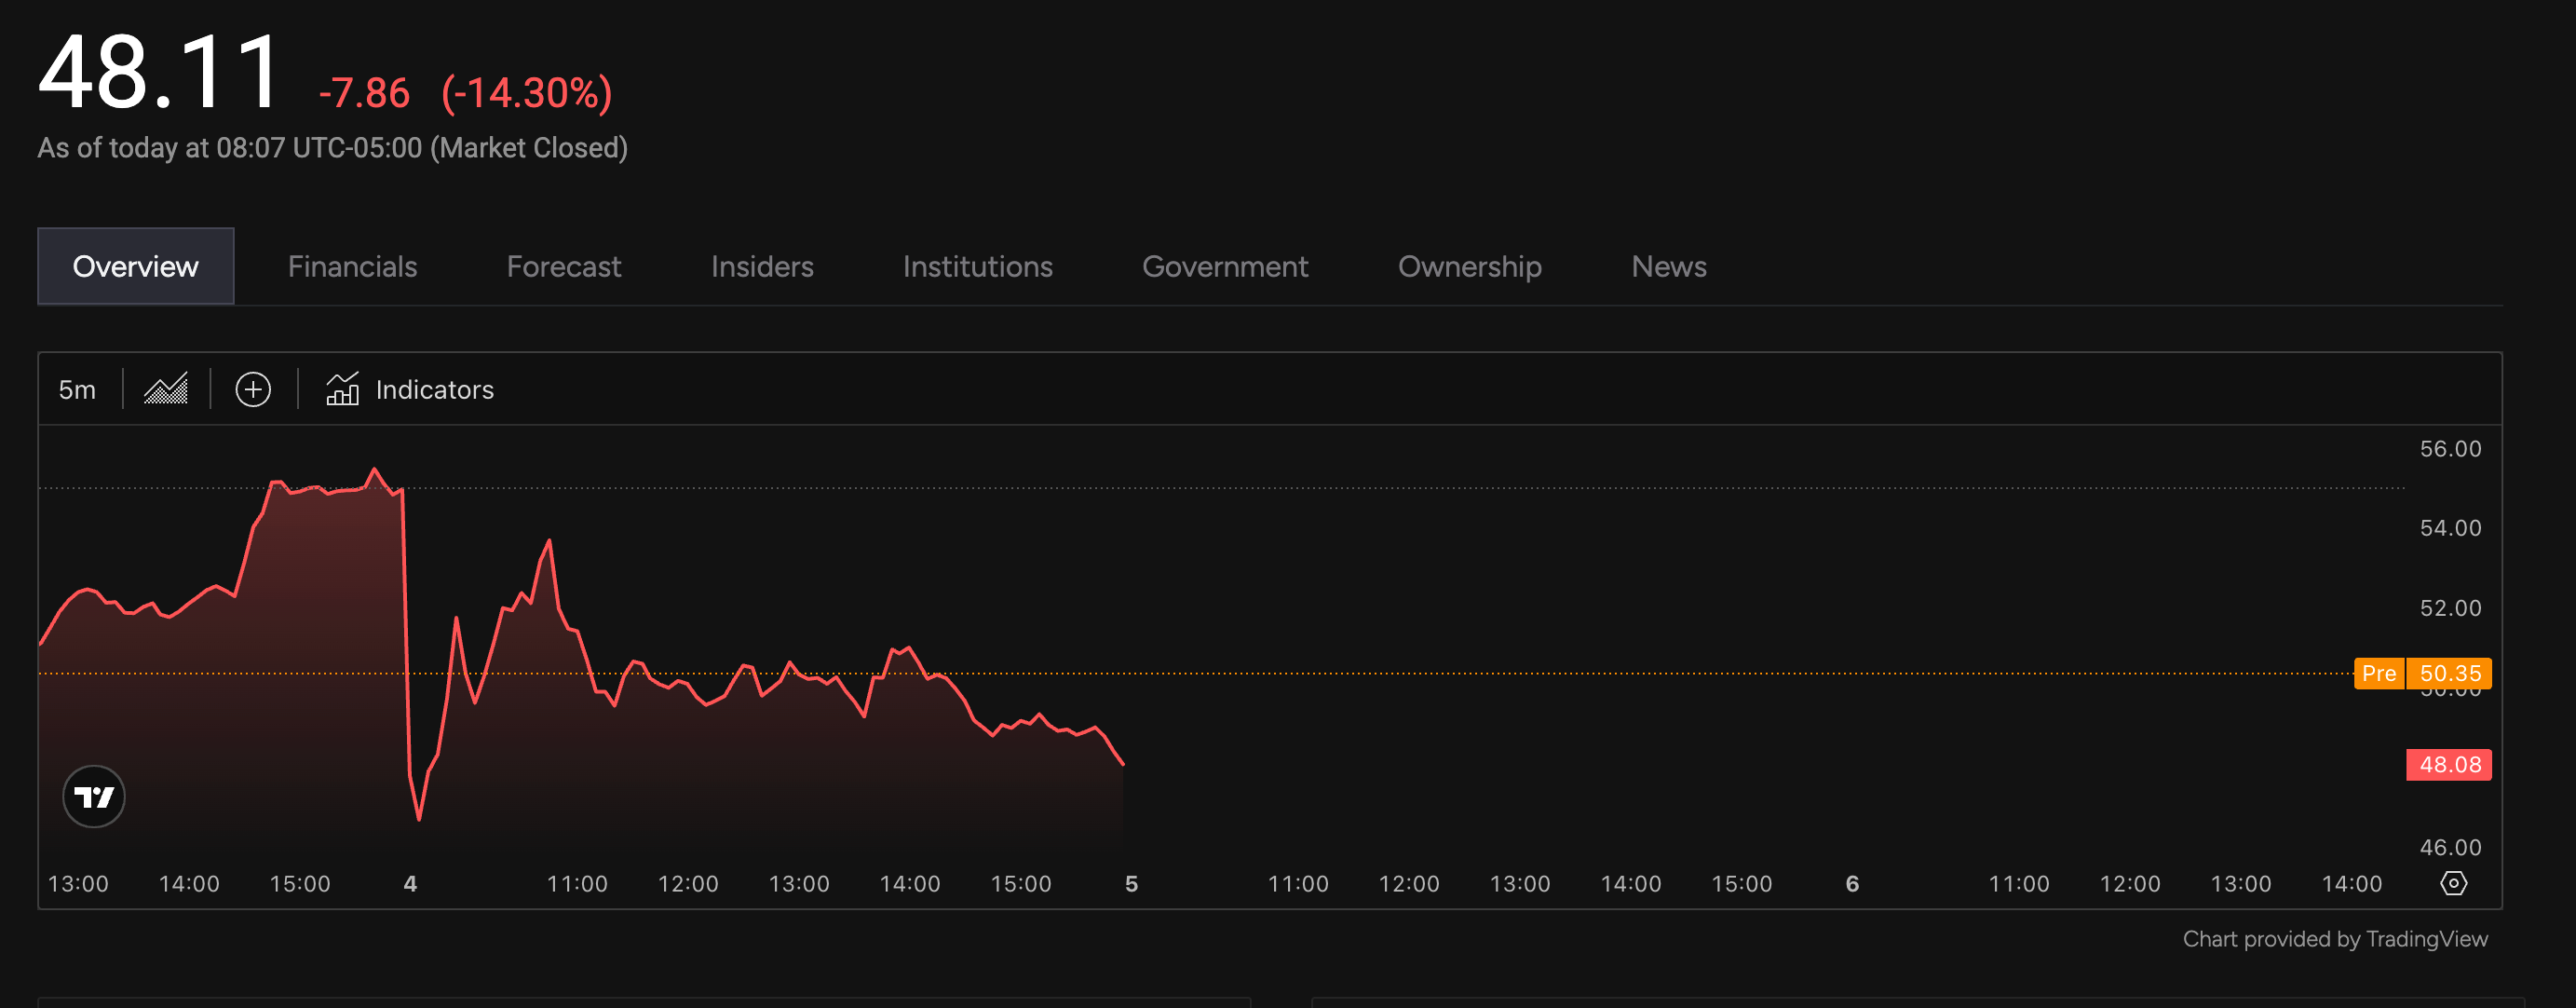This screenshot has width=2576, height=1008.
Task: Click the red 48.08 price label
Action: pyautogui.click(x=2448, y=765)
